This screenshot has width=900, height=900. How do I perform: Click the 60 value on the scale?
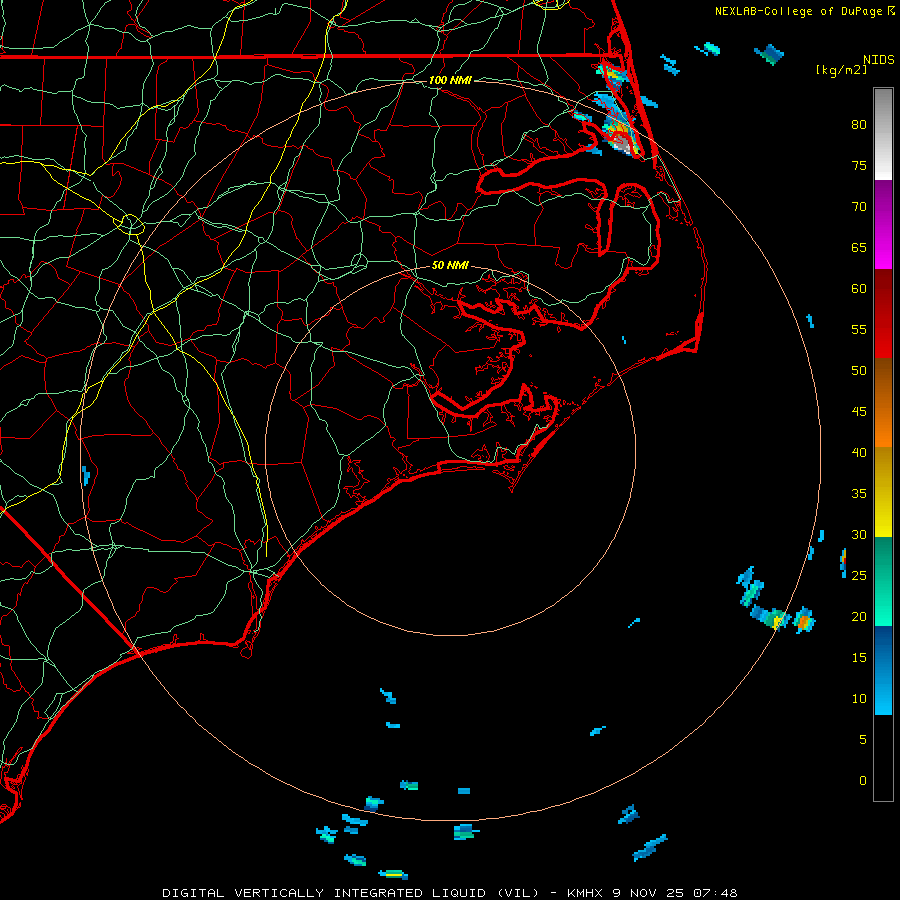coord(859,288)
